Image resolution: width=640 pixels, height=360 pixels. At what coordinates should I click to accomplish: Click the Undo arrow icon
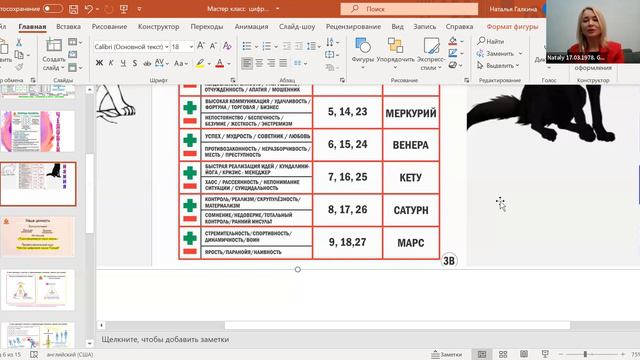[89, 9]
